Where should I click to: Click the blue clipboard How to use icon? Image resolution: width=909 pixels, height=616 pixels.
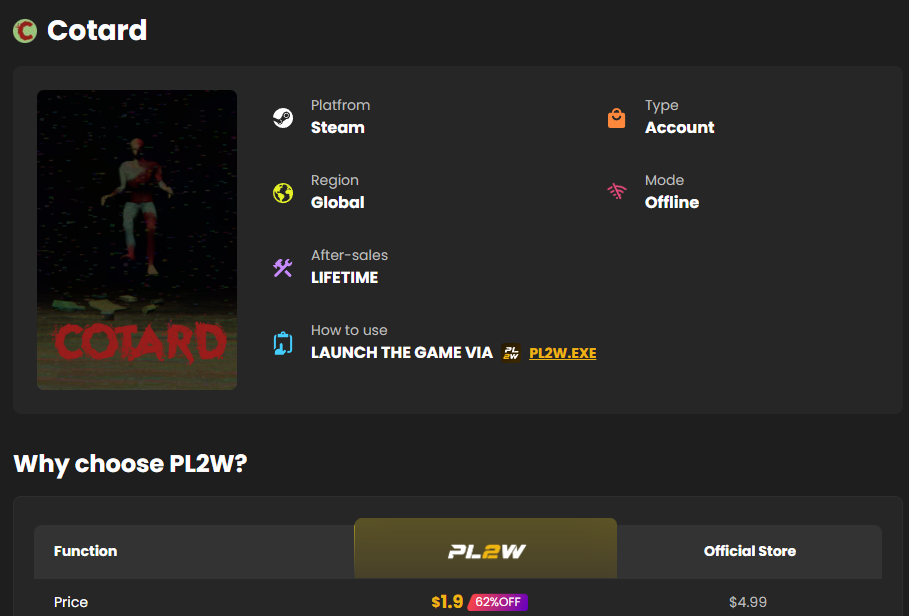point(283,343)
